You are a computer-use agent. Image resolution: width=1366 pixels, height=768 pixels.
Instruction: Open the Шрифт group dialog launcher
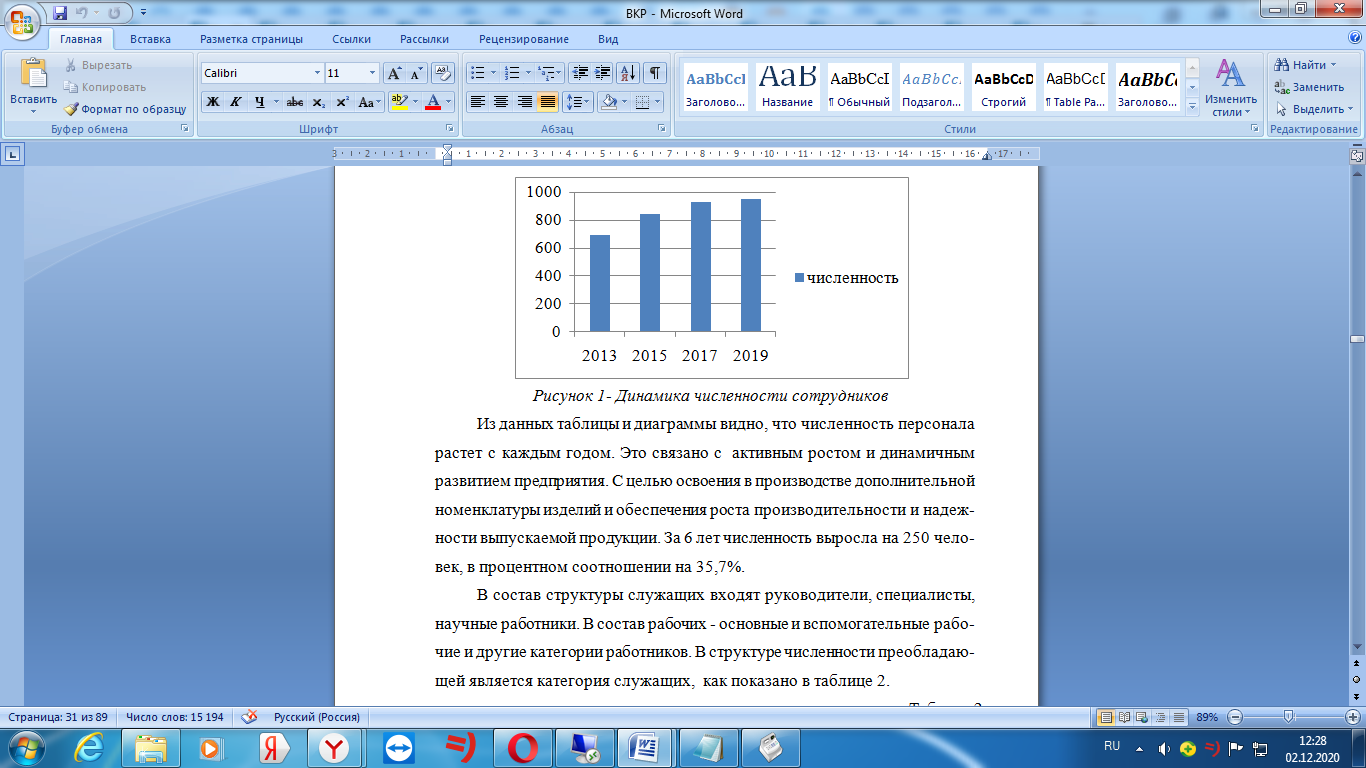451,129
